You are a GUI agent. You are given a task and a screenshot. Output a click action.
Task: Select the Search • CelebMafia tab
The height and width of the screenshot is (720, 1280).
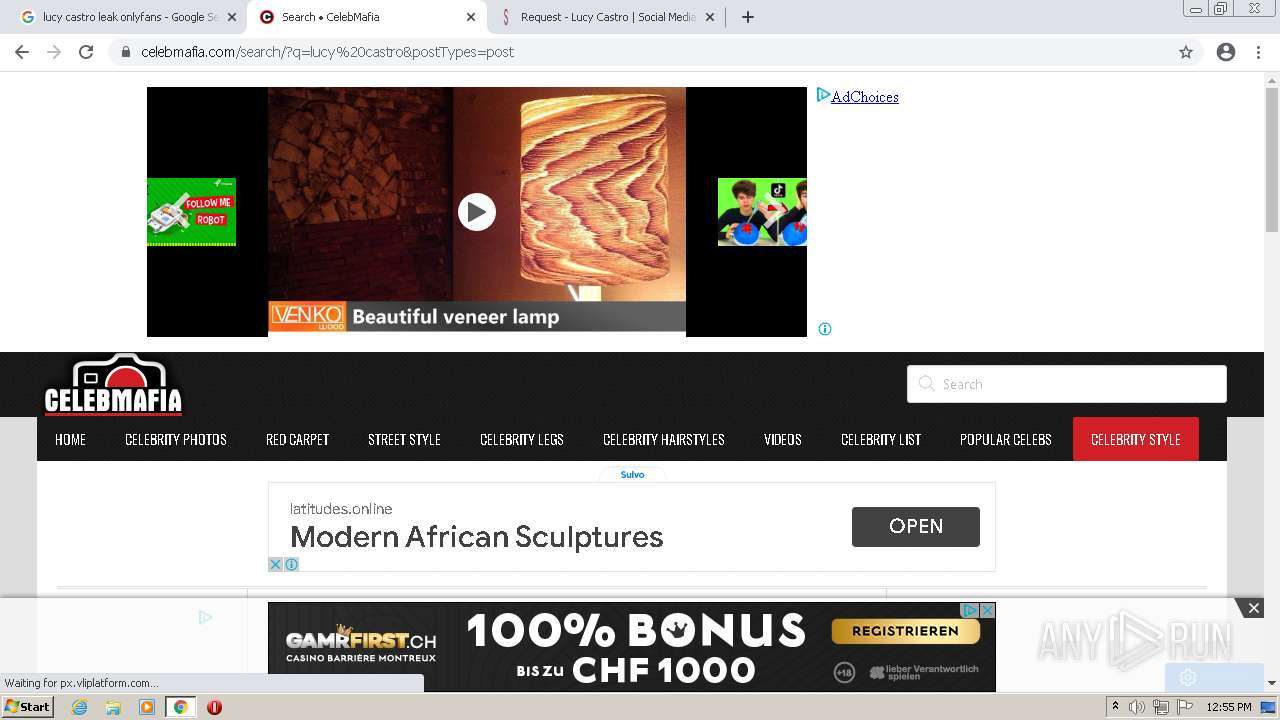365,17
